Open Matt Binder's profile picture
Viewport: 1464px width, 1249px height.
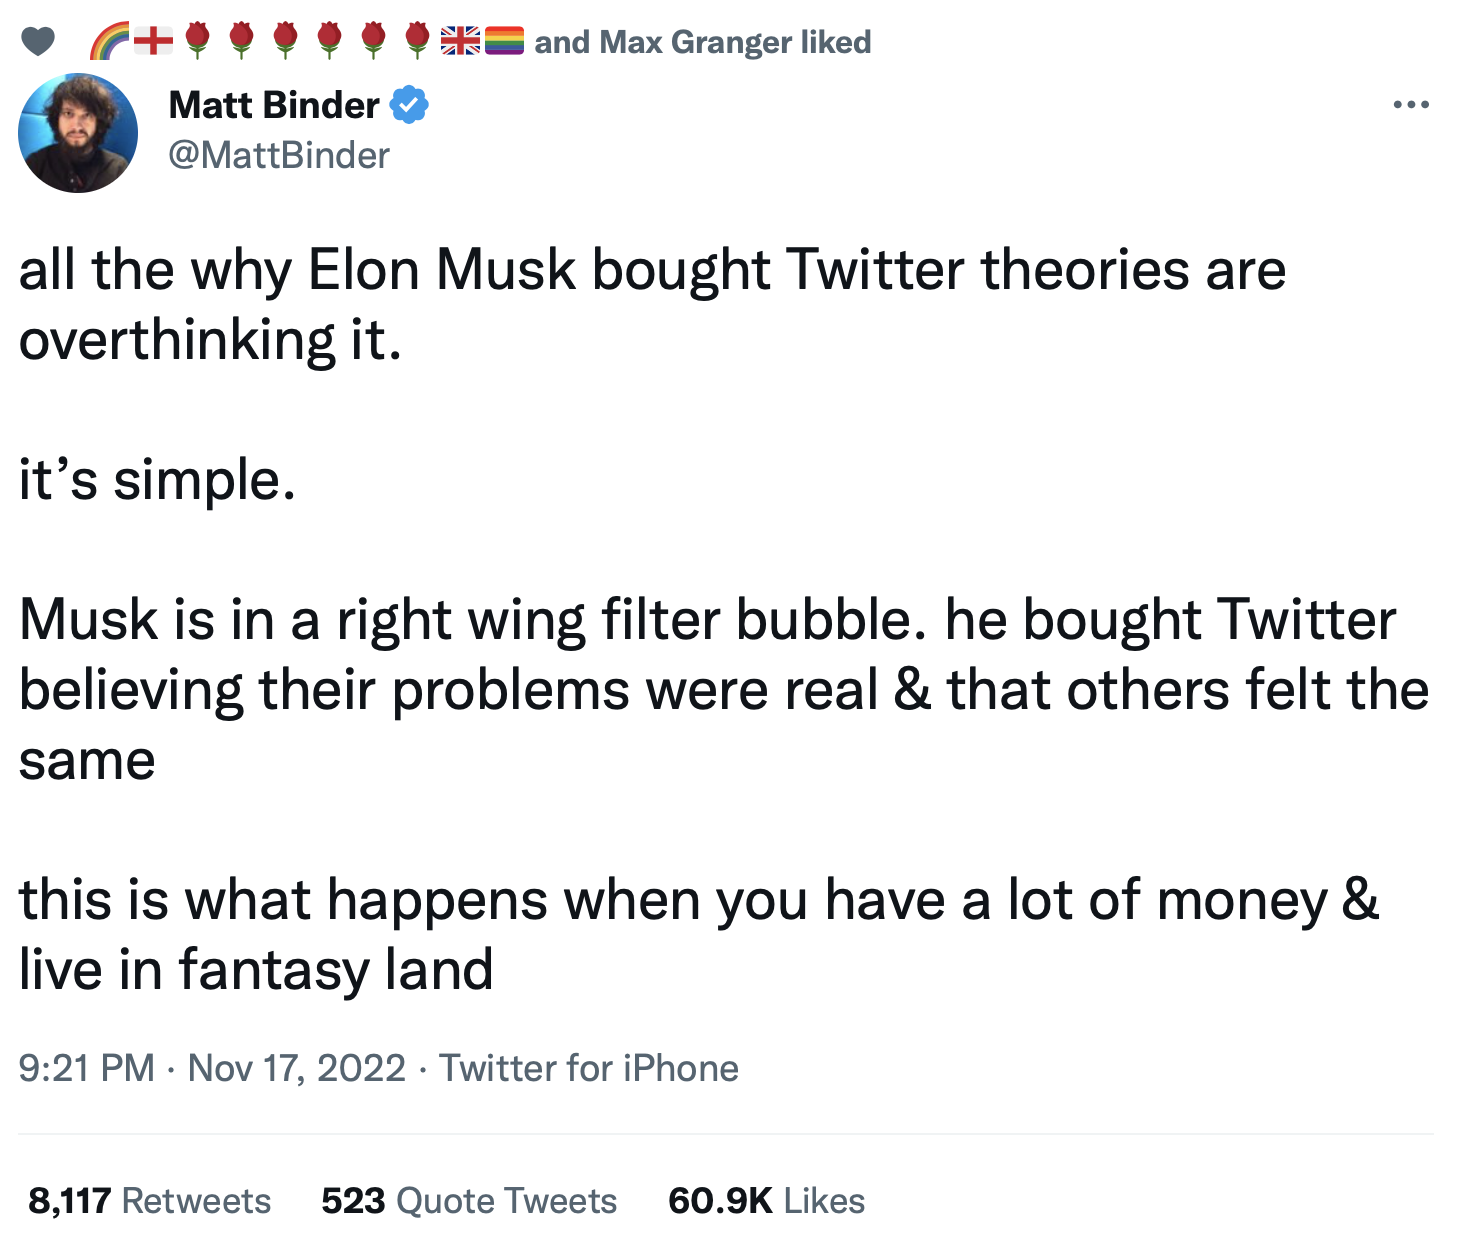tap(78, 133)
